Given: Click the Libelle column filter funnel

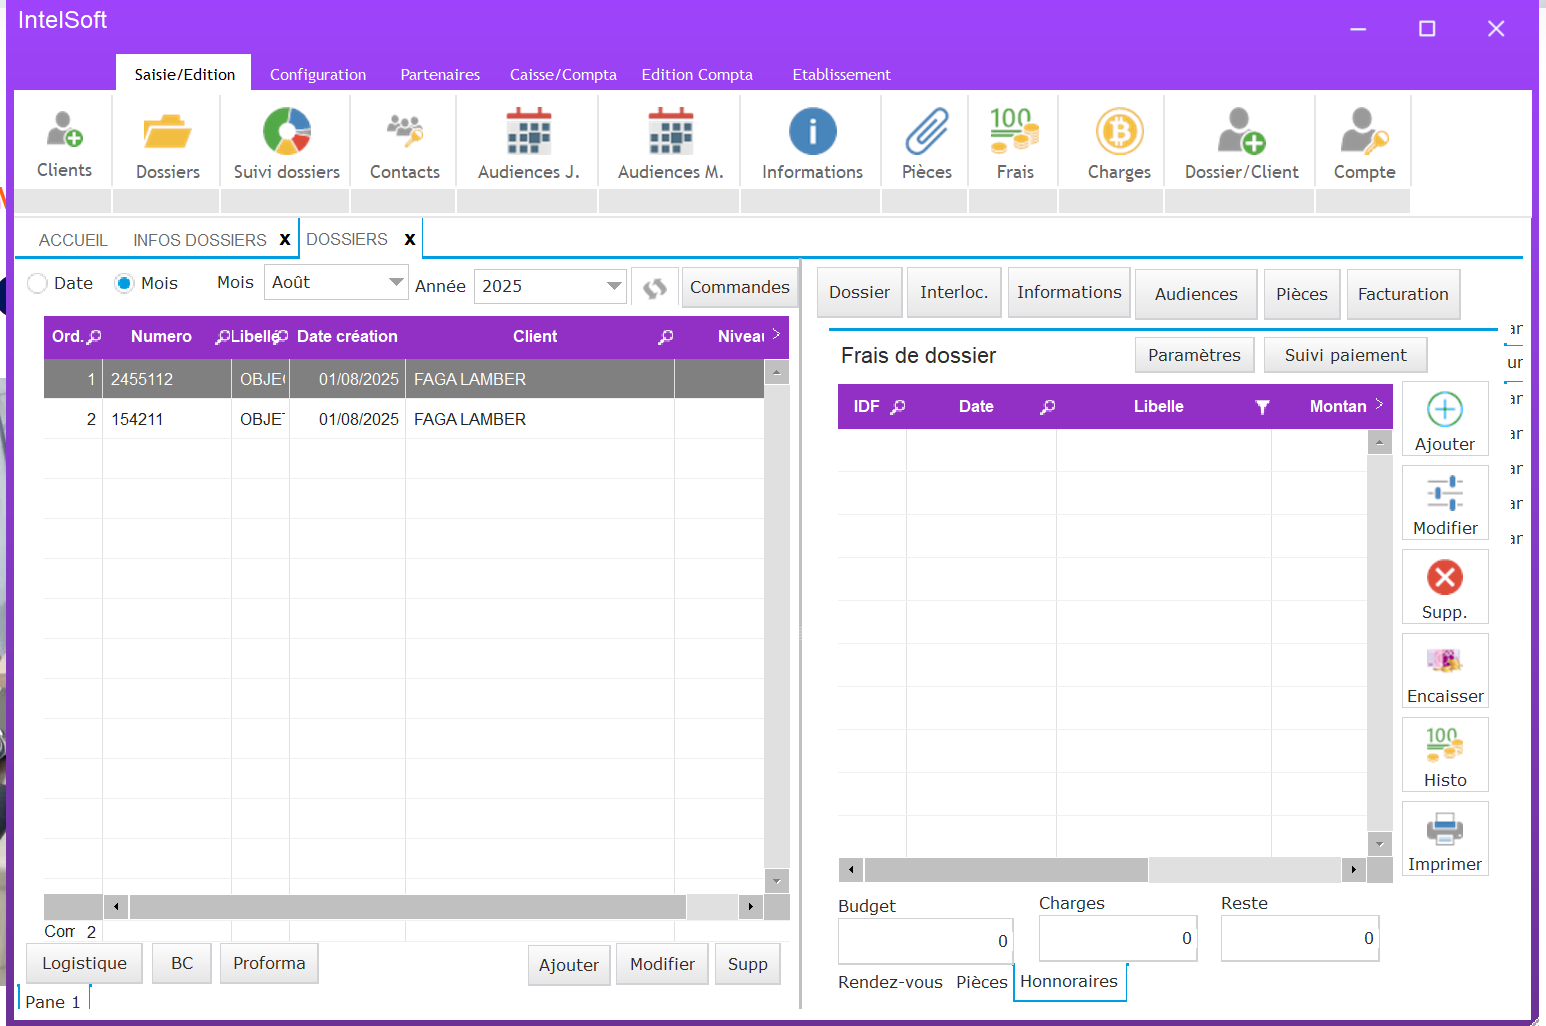Looking at the screenshot, I should point(1262,407).
